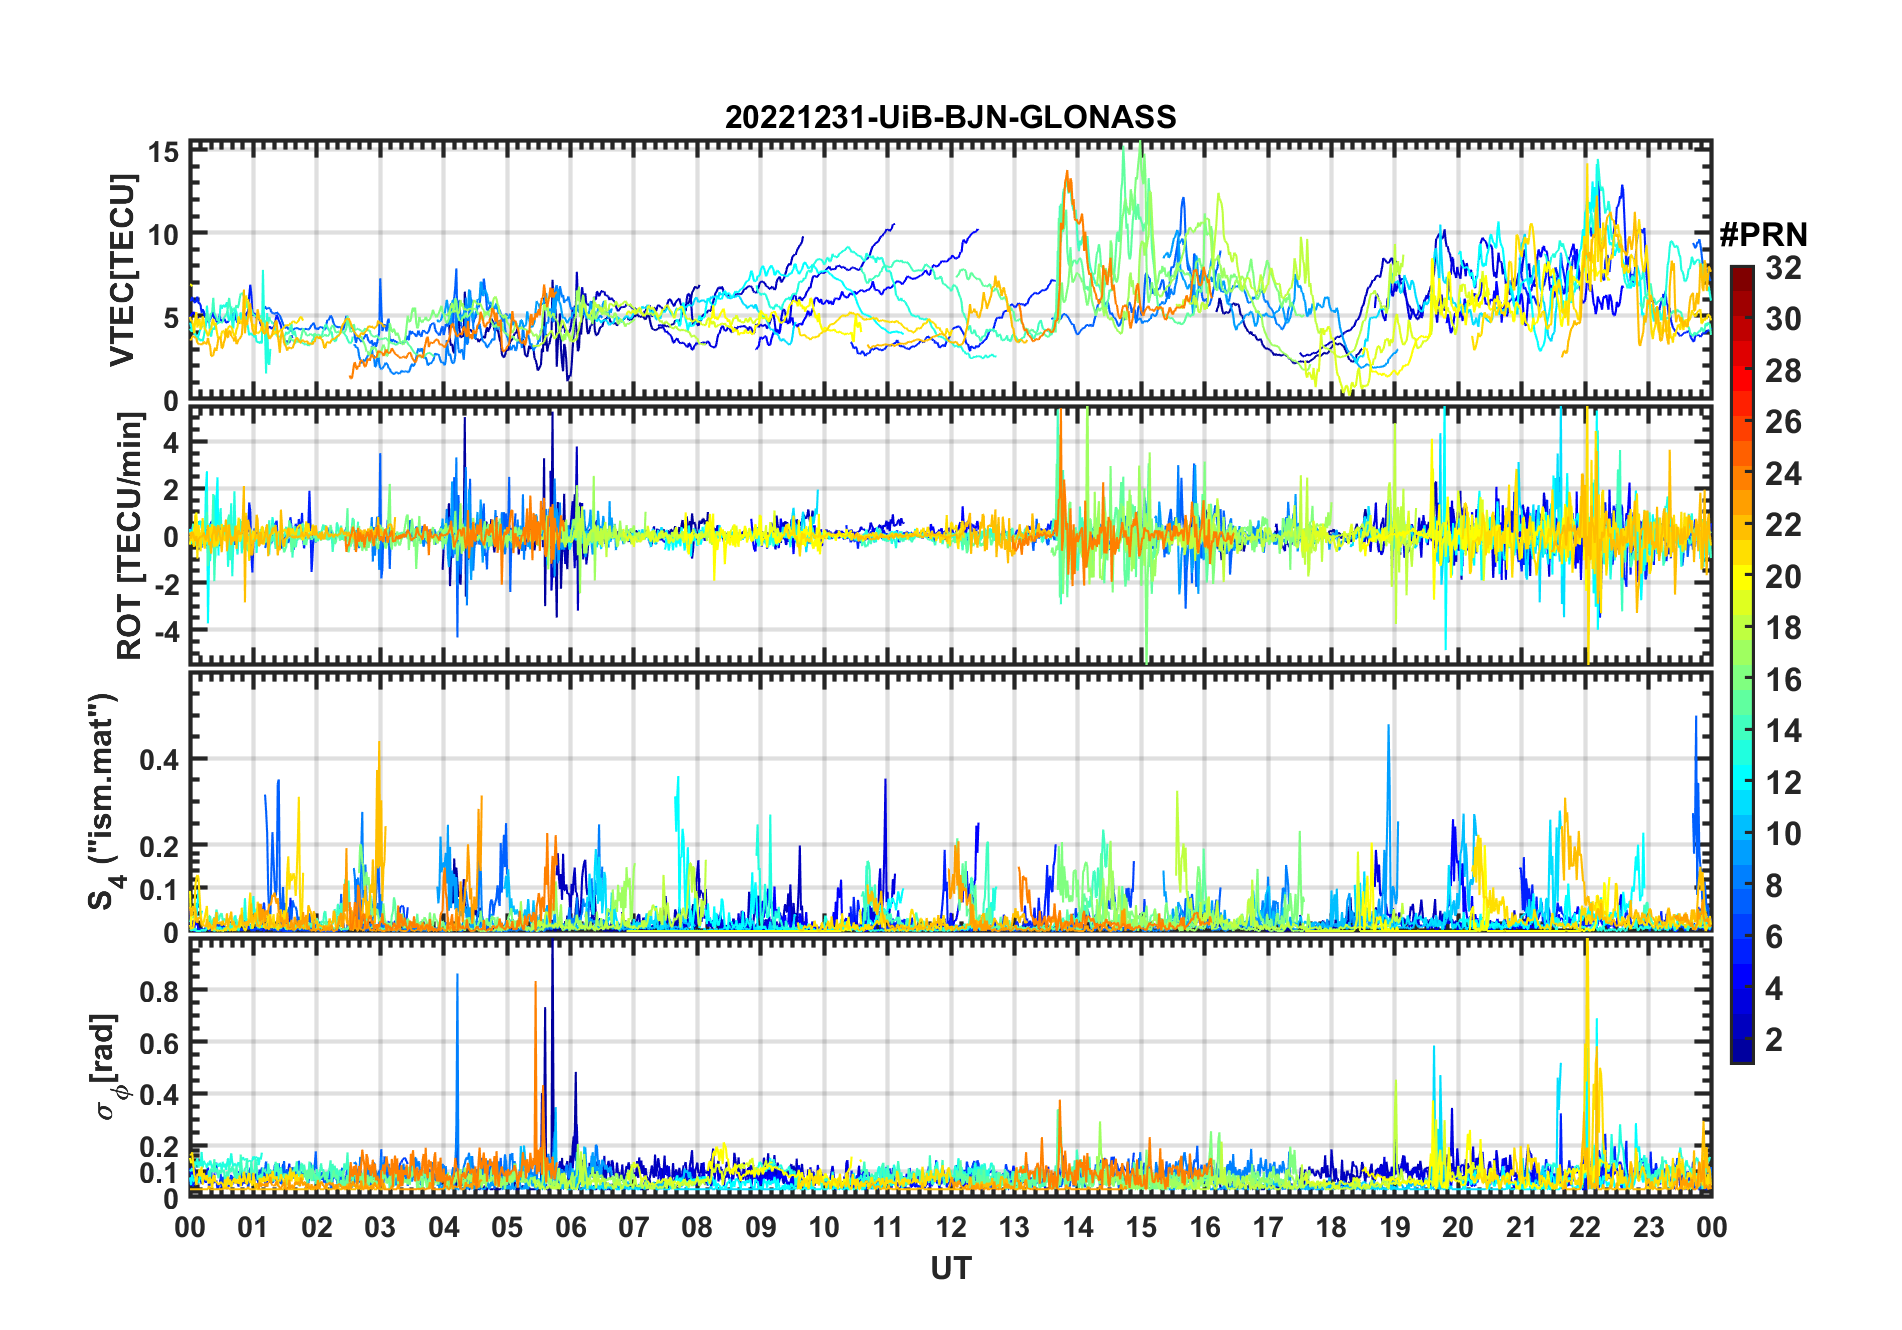Image resolution: width=1902 pixels, height=1330 pixels.
Task: Click UT axis tick label 15
Action: point(1141,1227)
